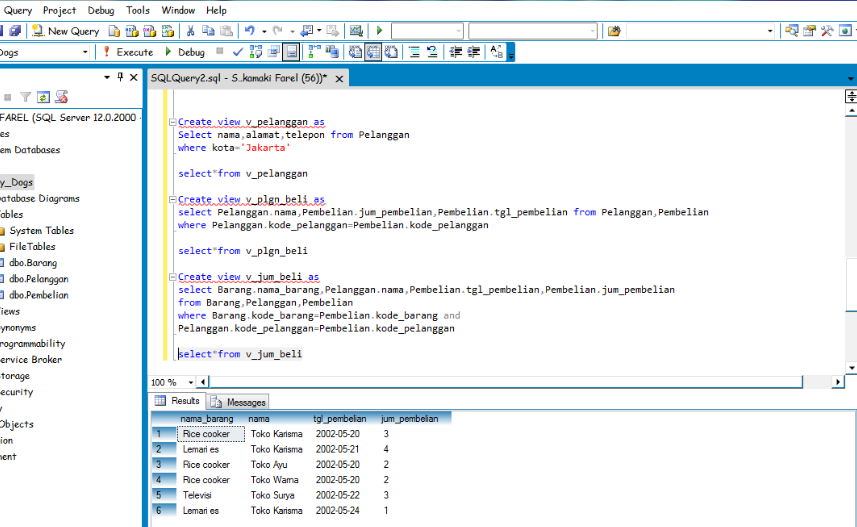Click the Analysis Services XMLA Query icon
The image size is (857, 527).
click(x=168, y=31)
